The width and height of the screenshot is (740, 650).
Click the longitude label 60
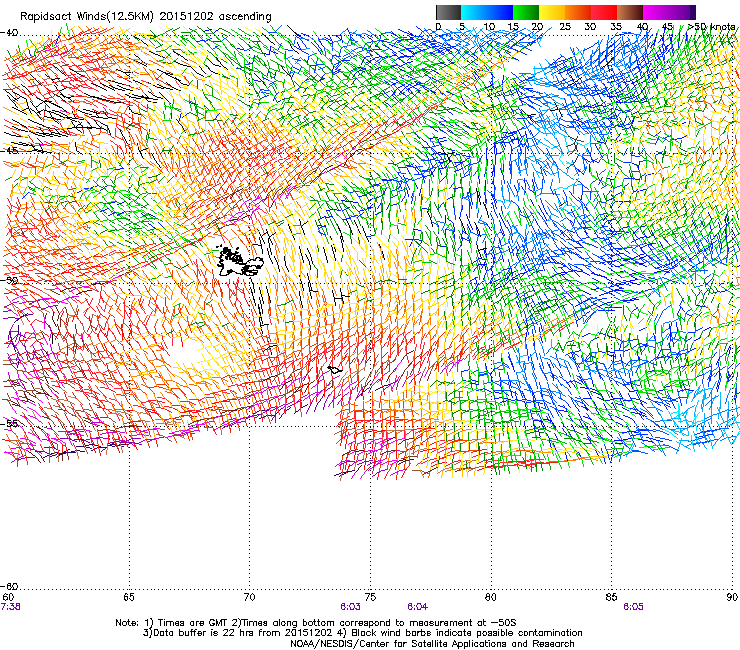(x=8, y=597)
